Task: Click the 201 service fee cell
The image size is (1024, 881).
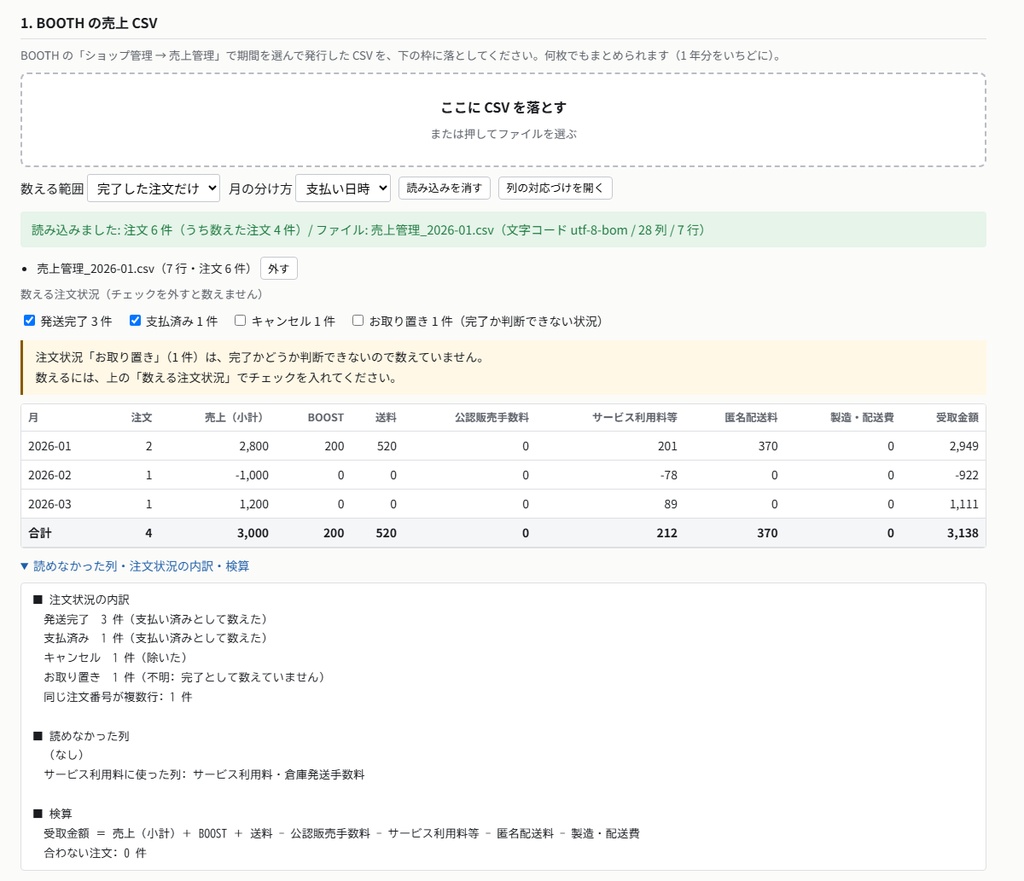Action: tap(667, 446)
